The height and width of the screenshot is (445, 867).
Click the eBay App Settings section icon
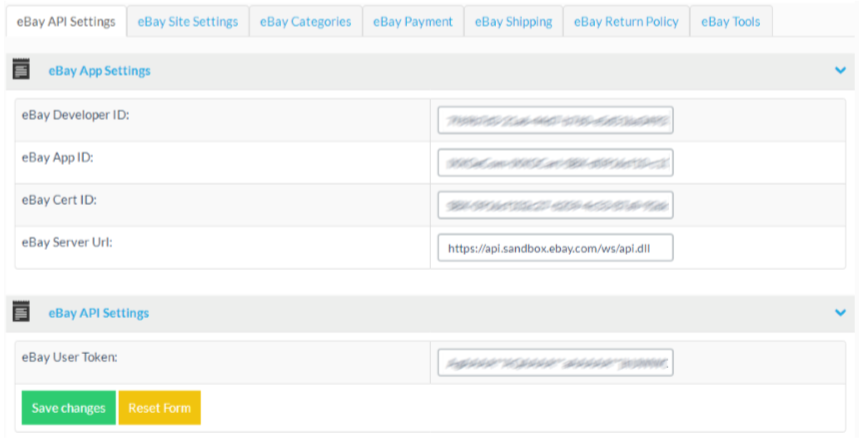point(20,70)
